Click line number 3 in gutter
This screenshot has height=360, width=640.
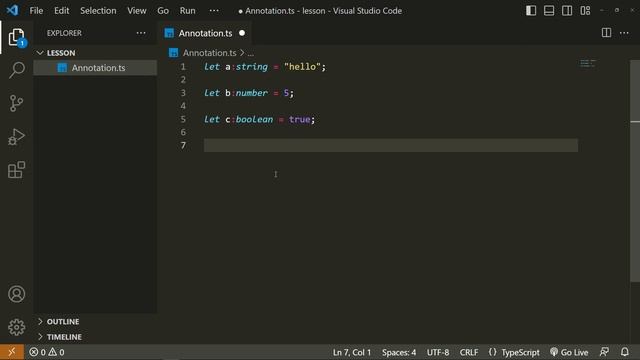tap(183, 93)
